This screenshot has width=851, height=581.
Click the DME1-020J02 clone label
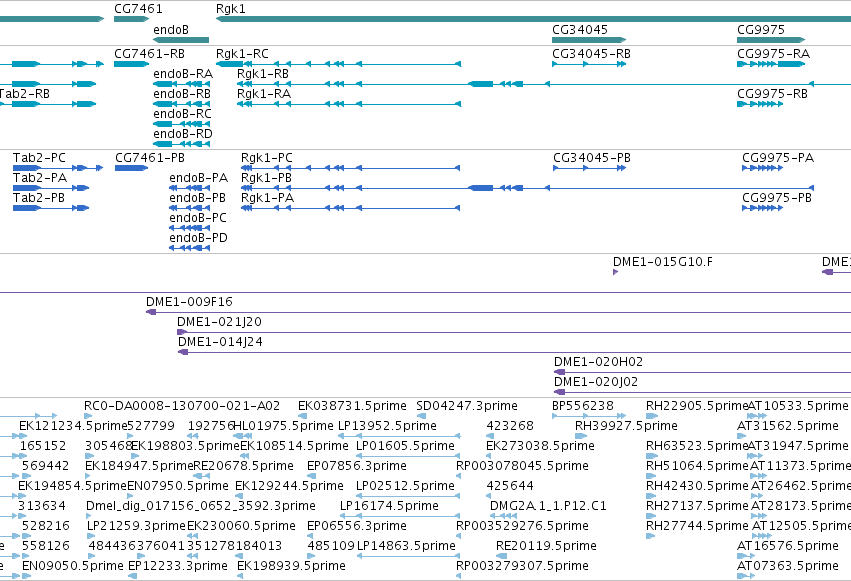tap(596, 382)
